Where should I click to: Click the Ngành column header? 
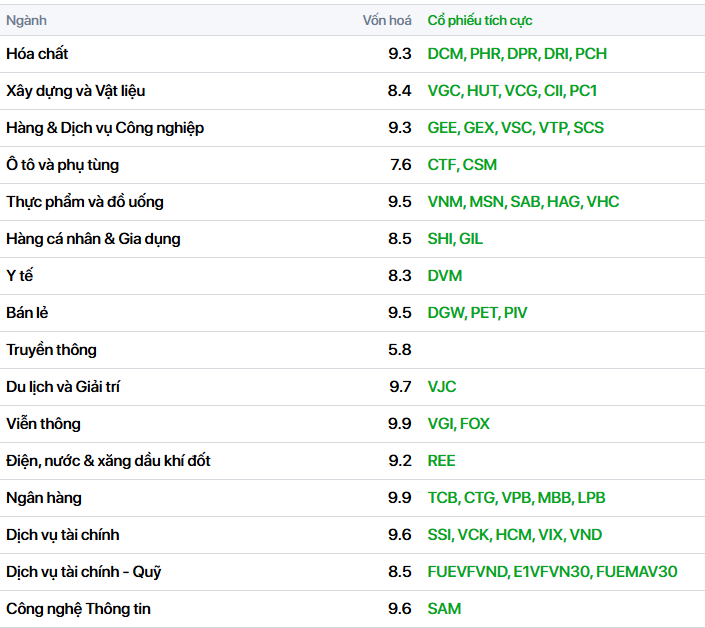(26, 20)
